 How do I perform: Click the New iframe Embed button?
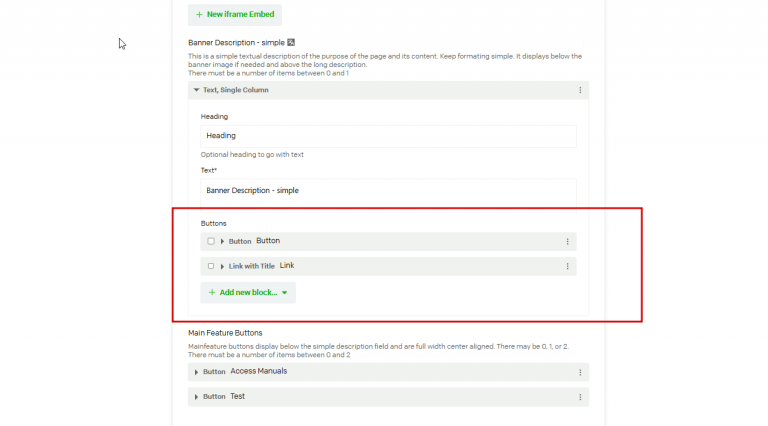[x=235, y=15]
